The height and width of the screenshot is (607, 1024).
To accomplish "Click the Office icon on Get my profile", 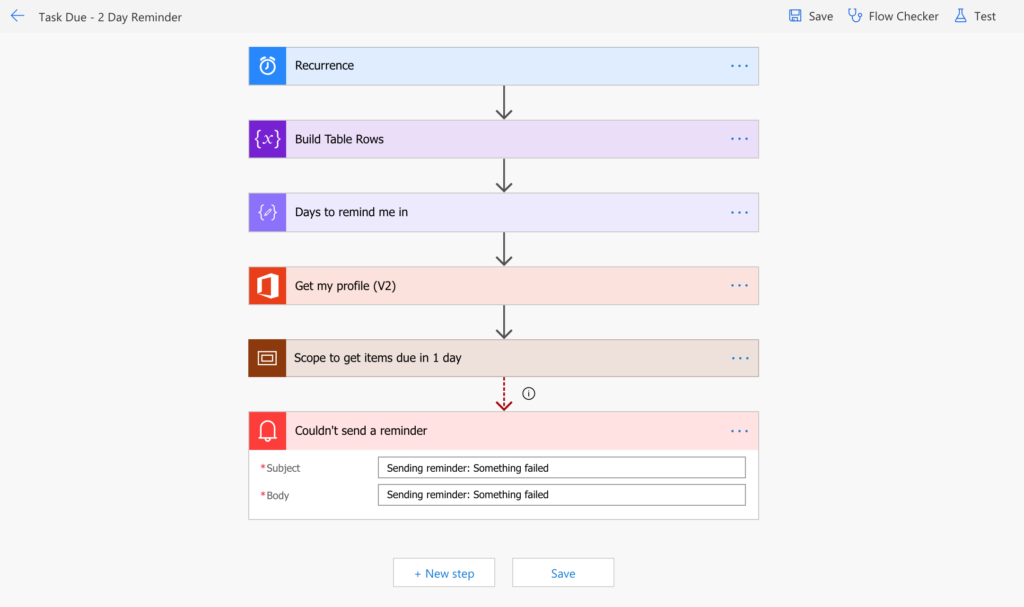I will pyautogui.click(x=267, y=286).
